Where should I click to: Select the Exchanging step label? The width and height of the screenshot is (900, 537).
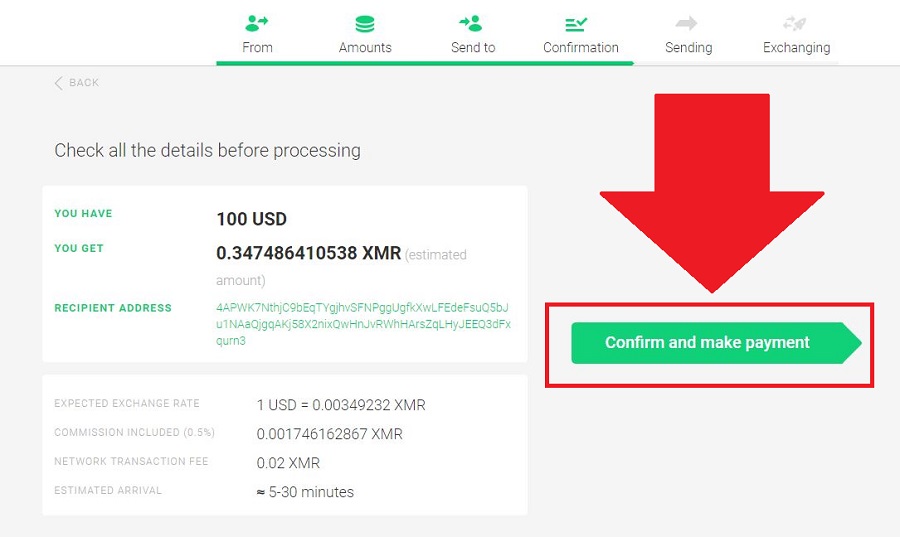(797, 48)
